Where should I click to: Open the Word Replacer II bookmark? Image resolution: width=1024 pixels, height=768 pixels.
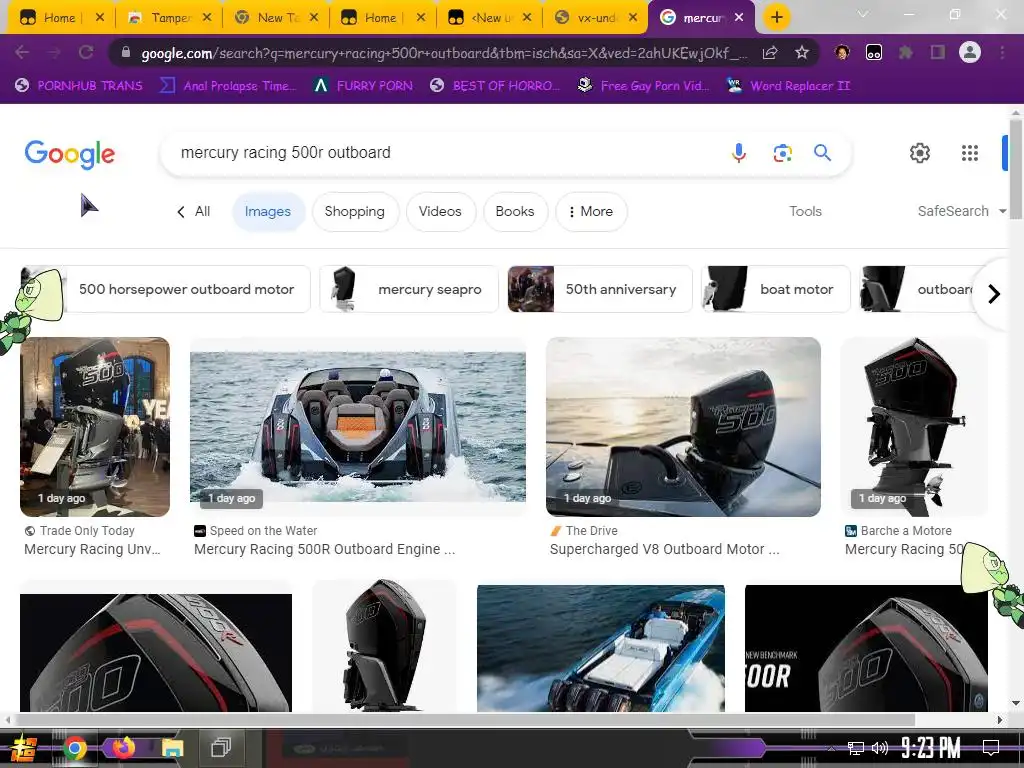click(788, 86)
